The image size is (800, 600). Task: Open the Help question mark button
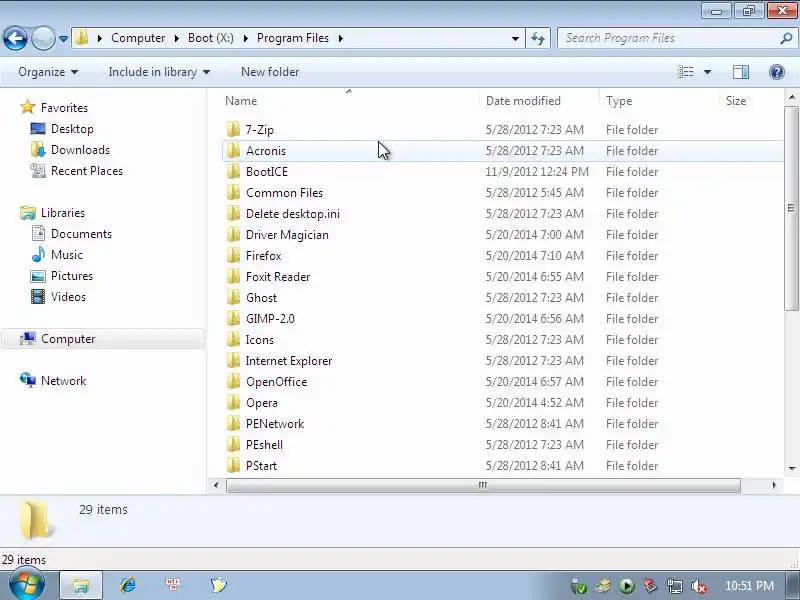click(777, 72)
